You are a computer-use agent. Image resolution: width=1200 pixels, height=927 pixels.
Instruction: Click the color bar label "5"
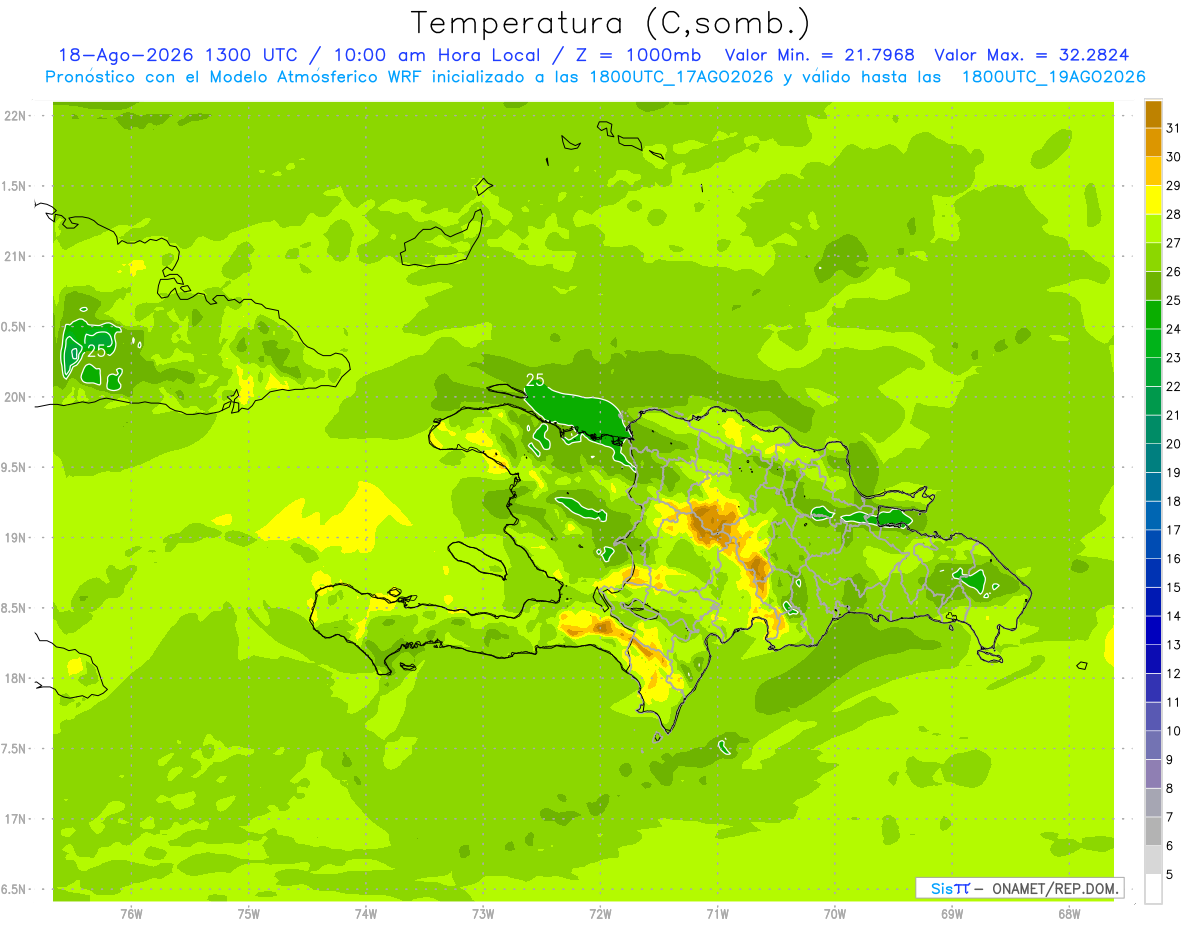tap(1170, 874)
